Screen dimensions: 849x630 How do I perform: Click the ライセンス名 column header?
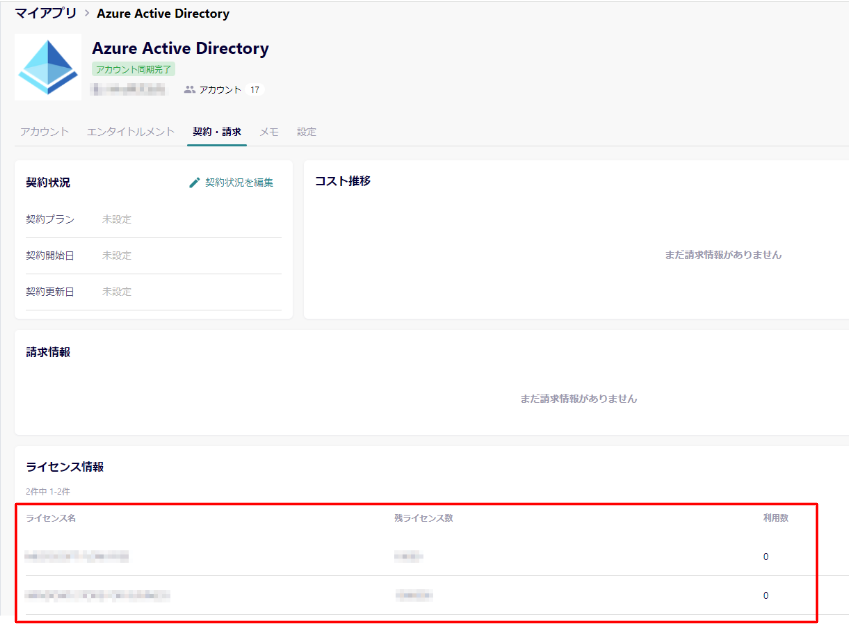tap(51, 518)
